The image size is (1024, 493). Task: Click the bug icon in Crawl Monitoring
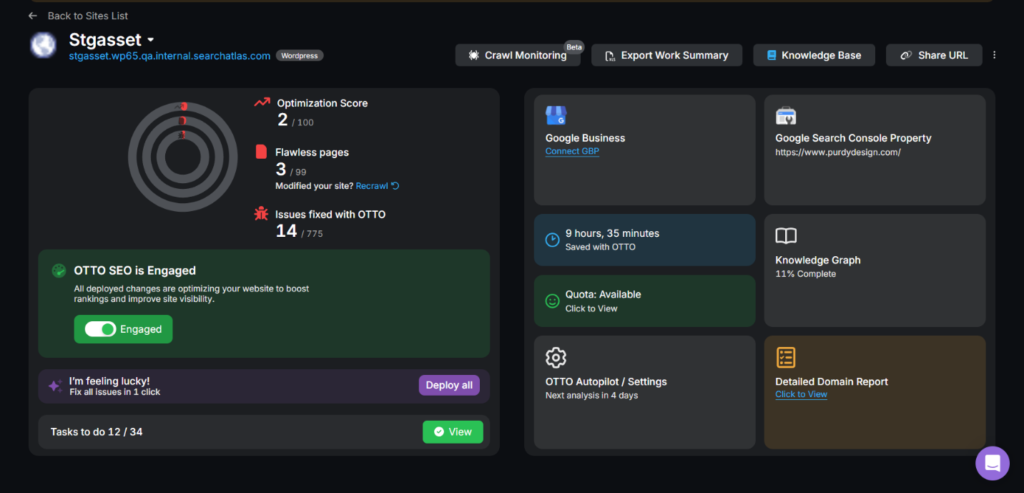473,56
